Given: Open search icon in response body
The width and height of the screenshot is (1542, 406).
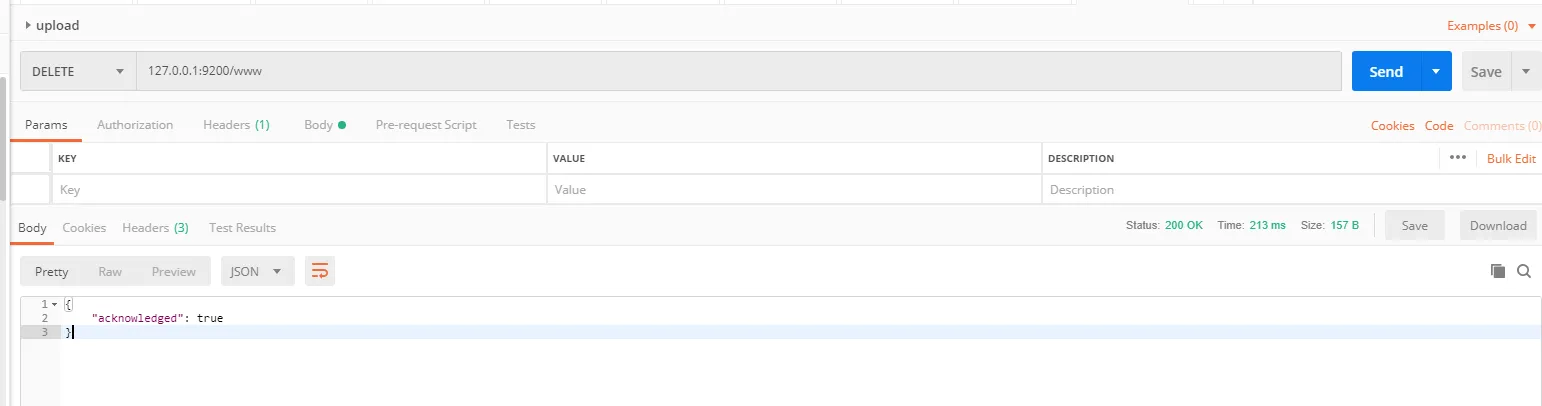Looking at the screenshot, I should click(1524, 271).
